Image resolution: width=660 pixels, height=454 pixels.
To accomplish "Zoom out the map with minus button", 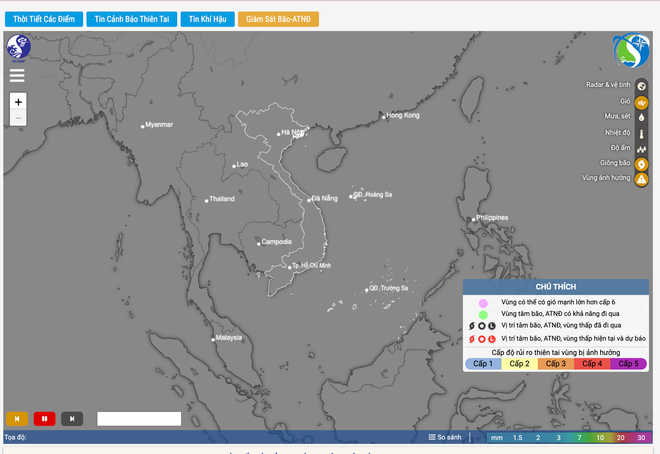I will [x=18, y=118].
